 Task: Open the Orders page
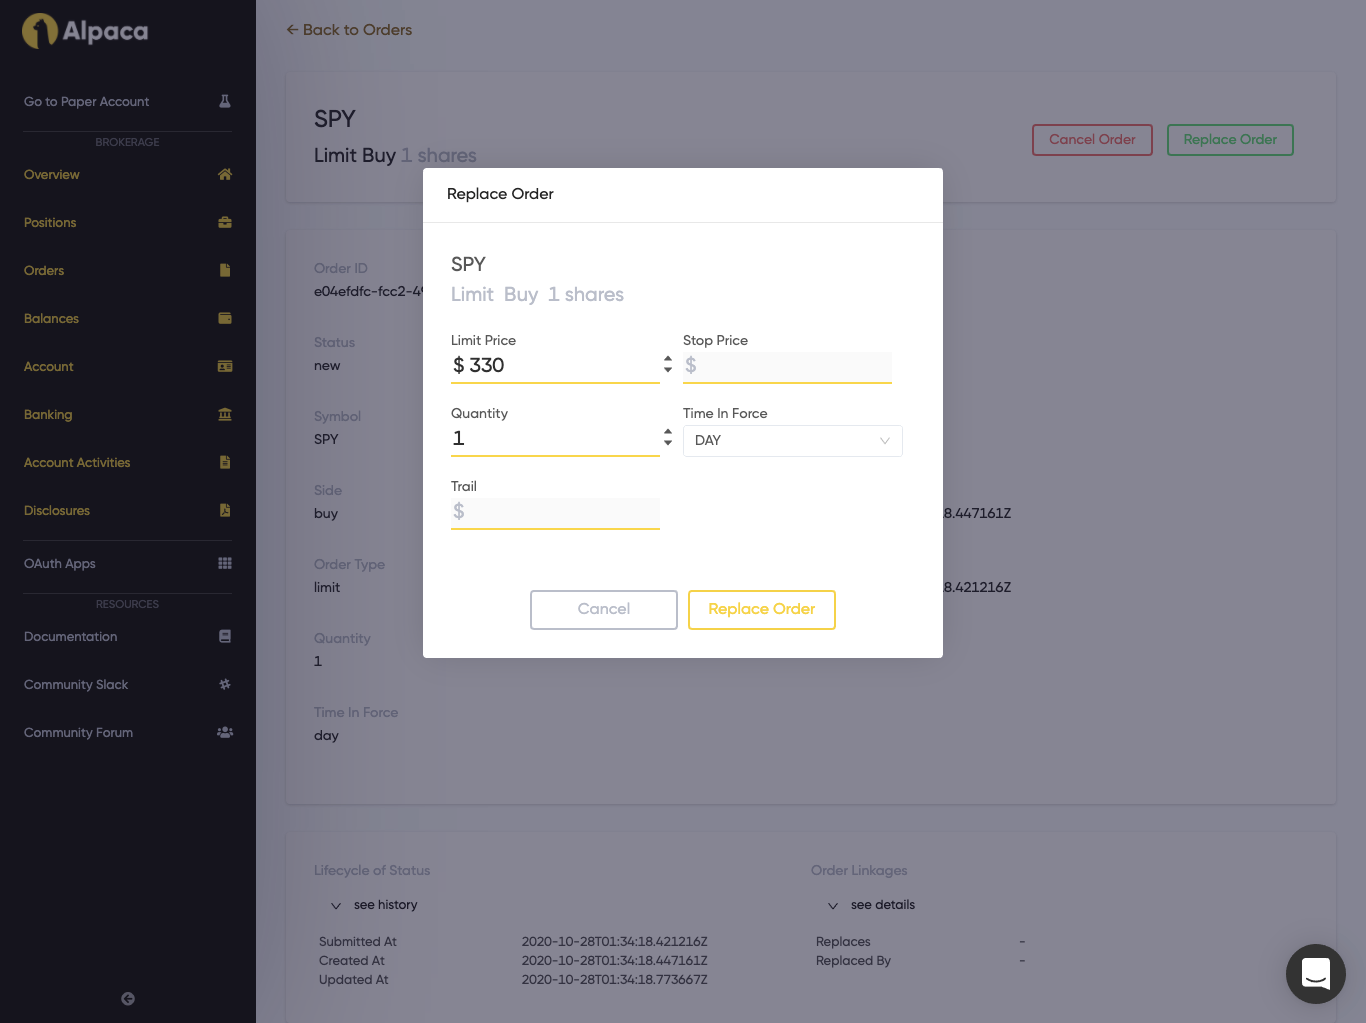tap(44, 271)
